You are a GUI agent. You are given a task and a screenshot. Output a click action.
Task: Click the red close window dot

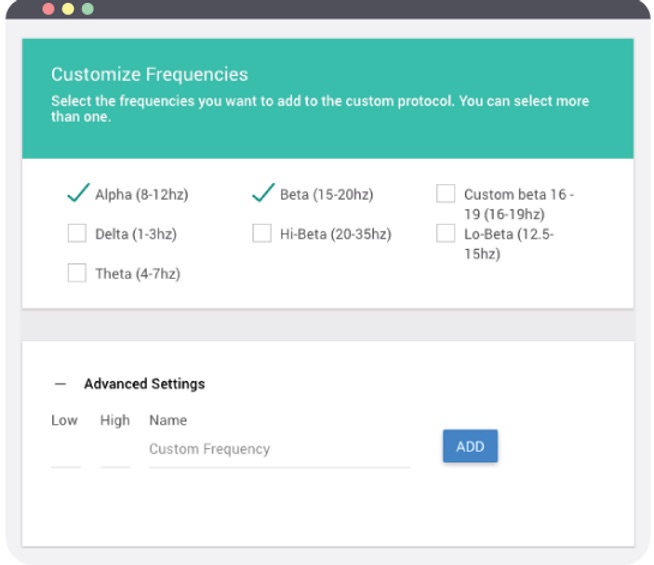49,8
